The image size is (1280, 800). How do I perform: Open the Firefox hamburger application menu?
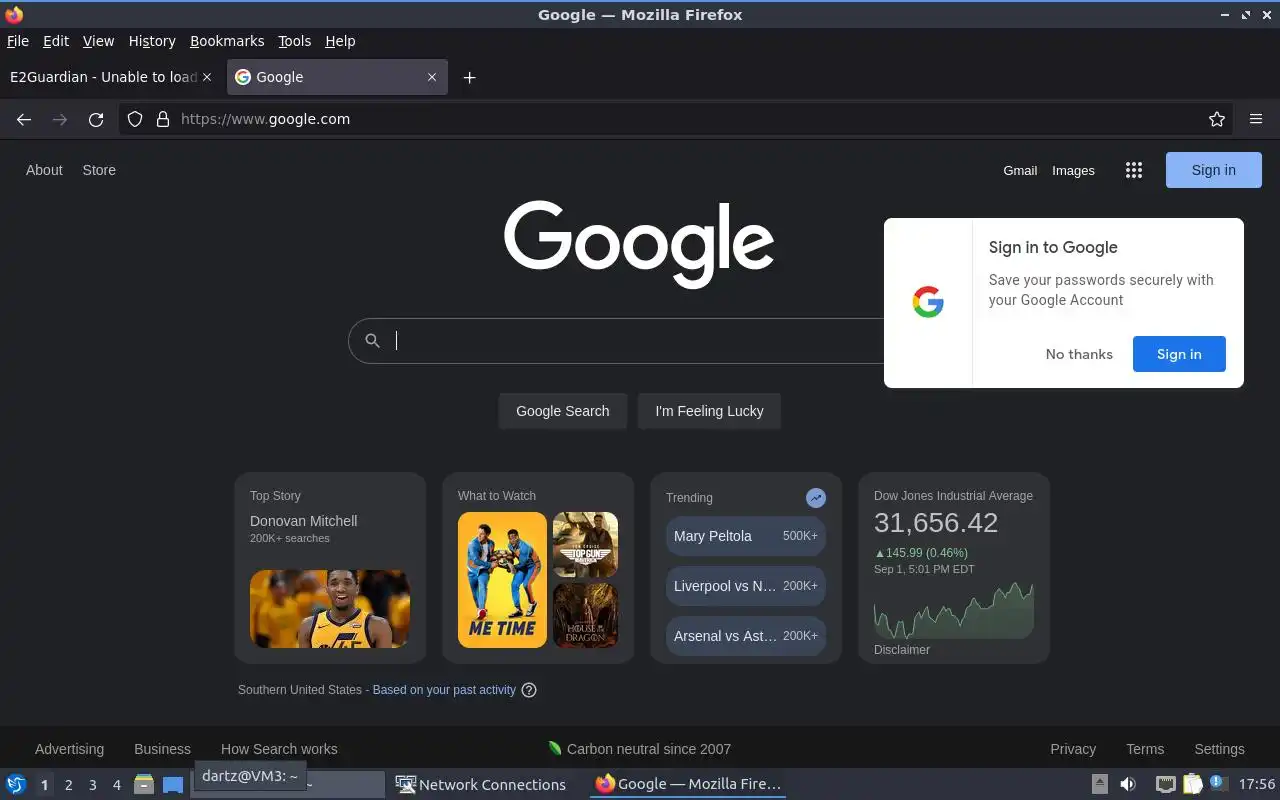[1256, 119]
